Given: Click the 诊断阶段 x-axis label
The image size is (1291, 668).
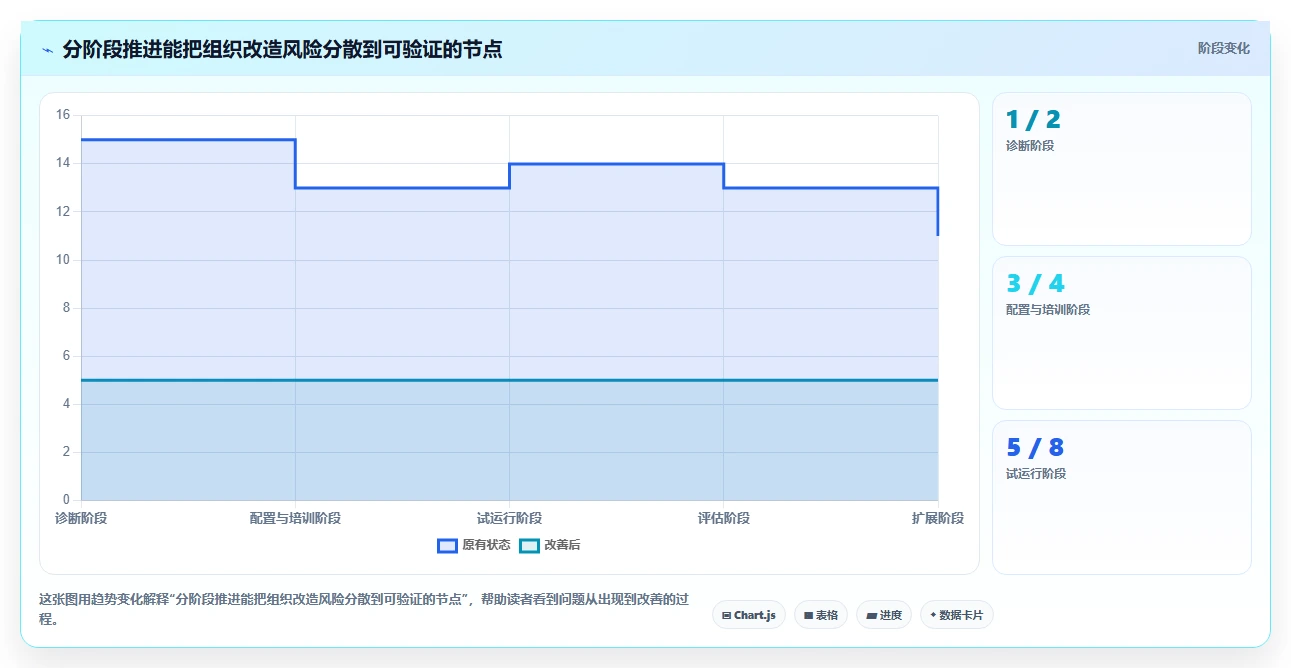Looking at the screenshot, I should 81,518.
